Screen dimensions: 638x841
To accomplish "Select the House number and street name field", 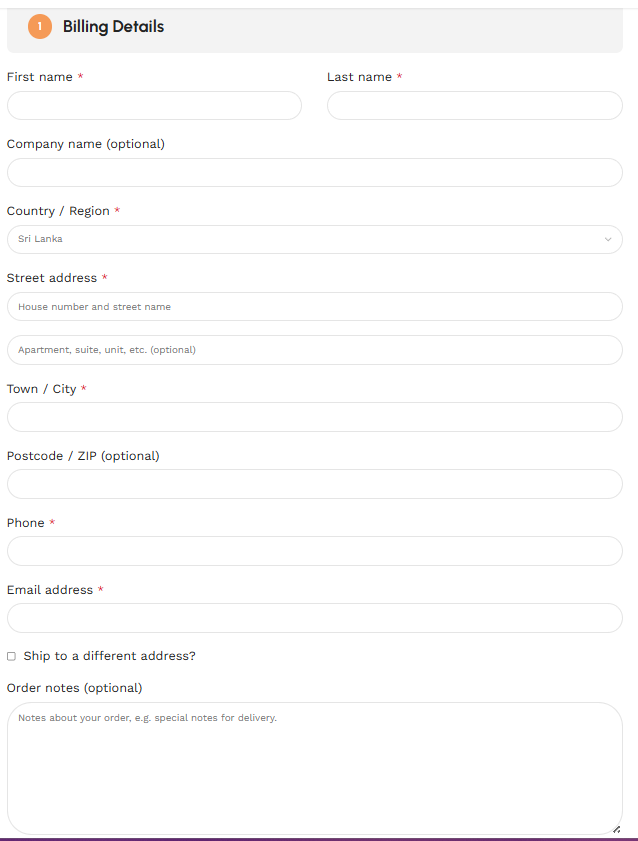I will [x=315, y=306].
